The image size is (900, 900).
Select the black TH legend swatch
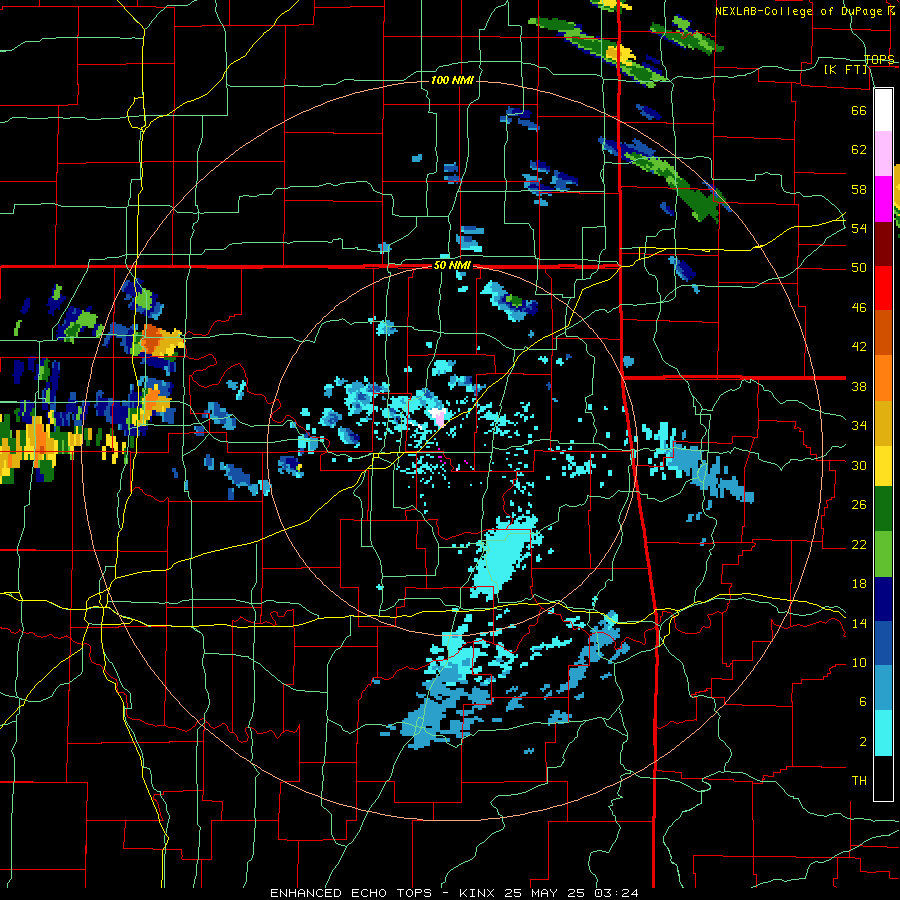tap(883, 778)
